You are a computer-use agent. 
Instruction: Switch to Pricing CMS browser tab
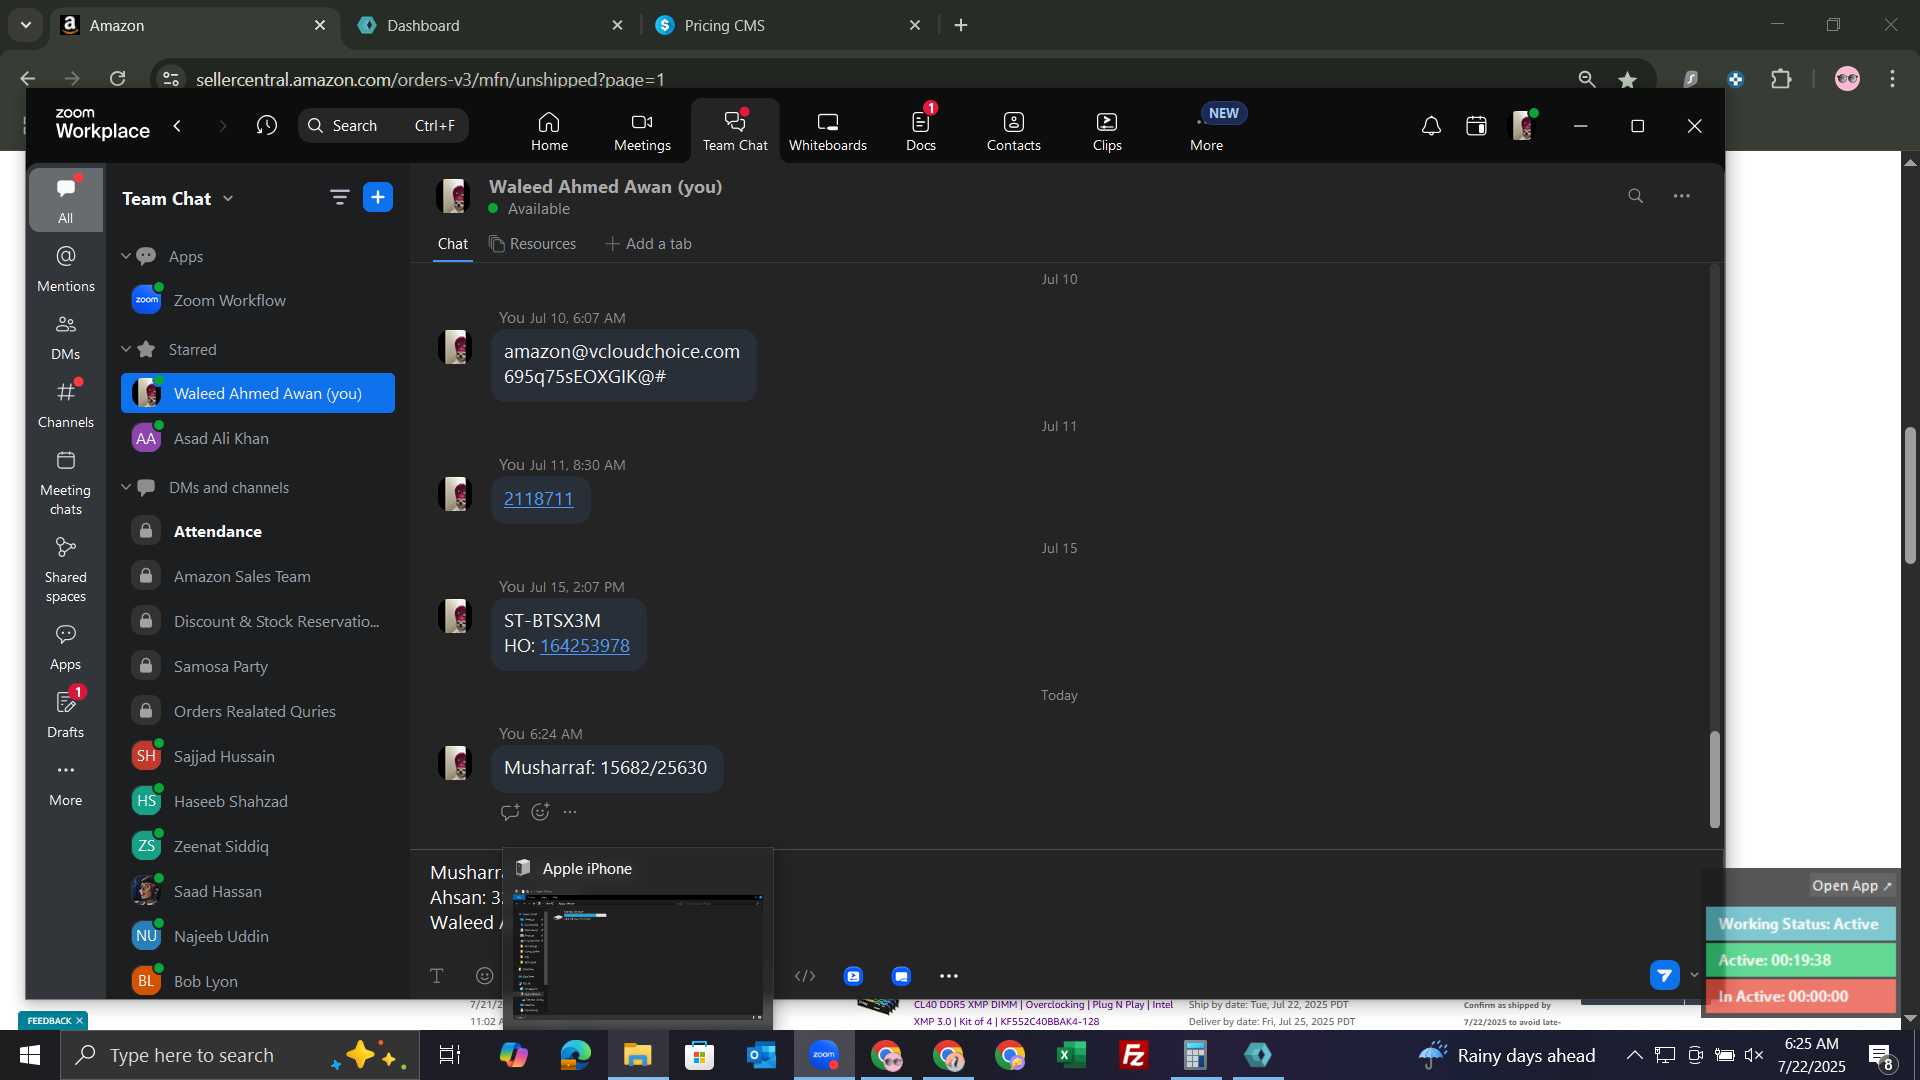tap(790, 25)
